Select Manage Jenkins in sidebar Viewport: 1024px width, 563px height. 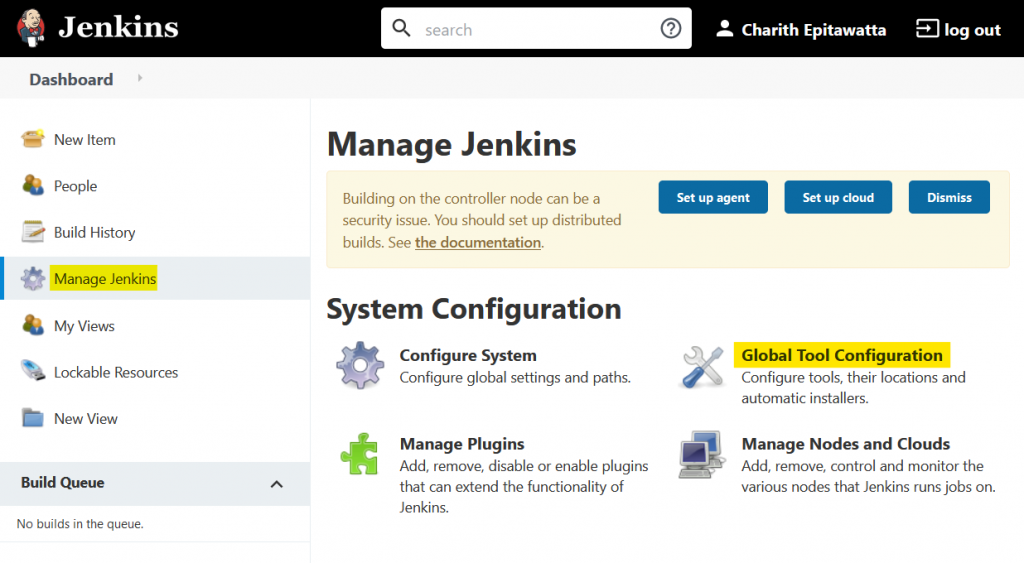[105, 279]
